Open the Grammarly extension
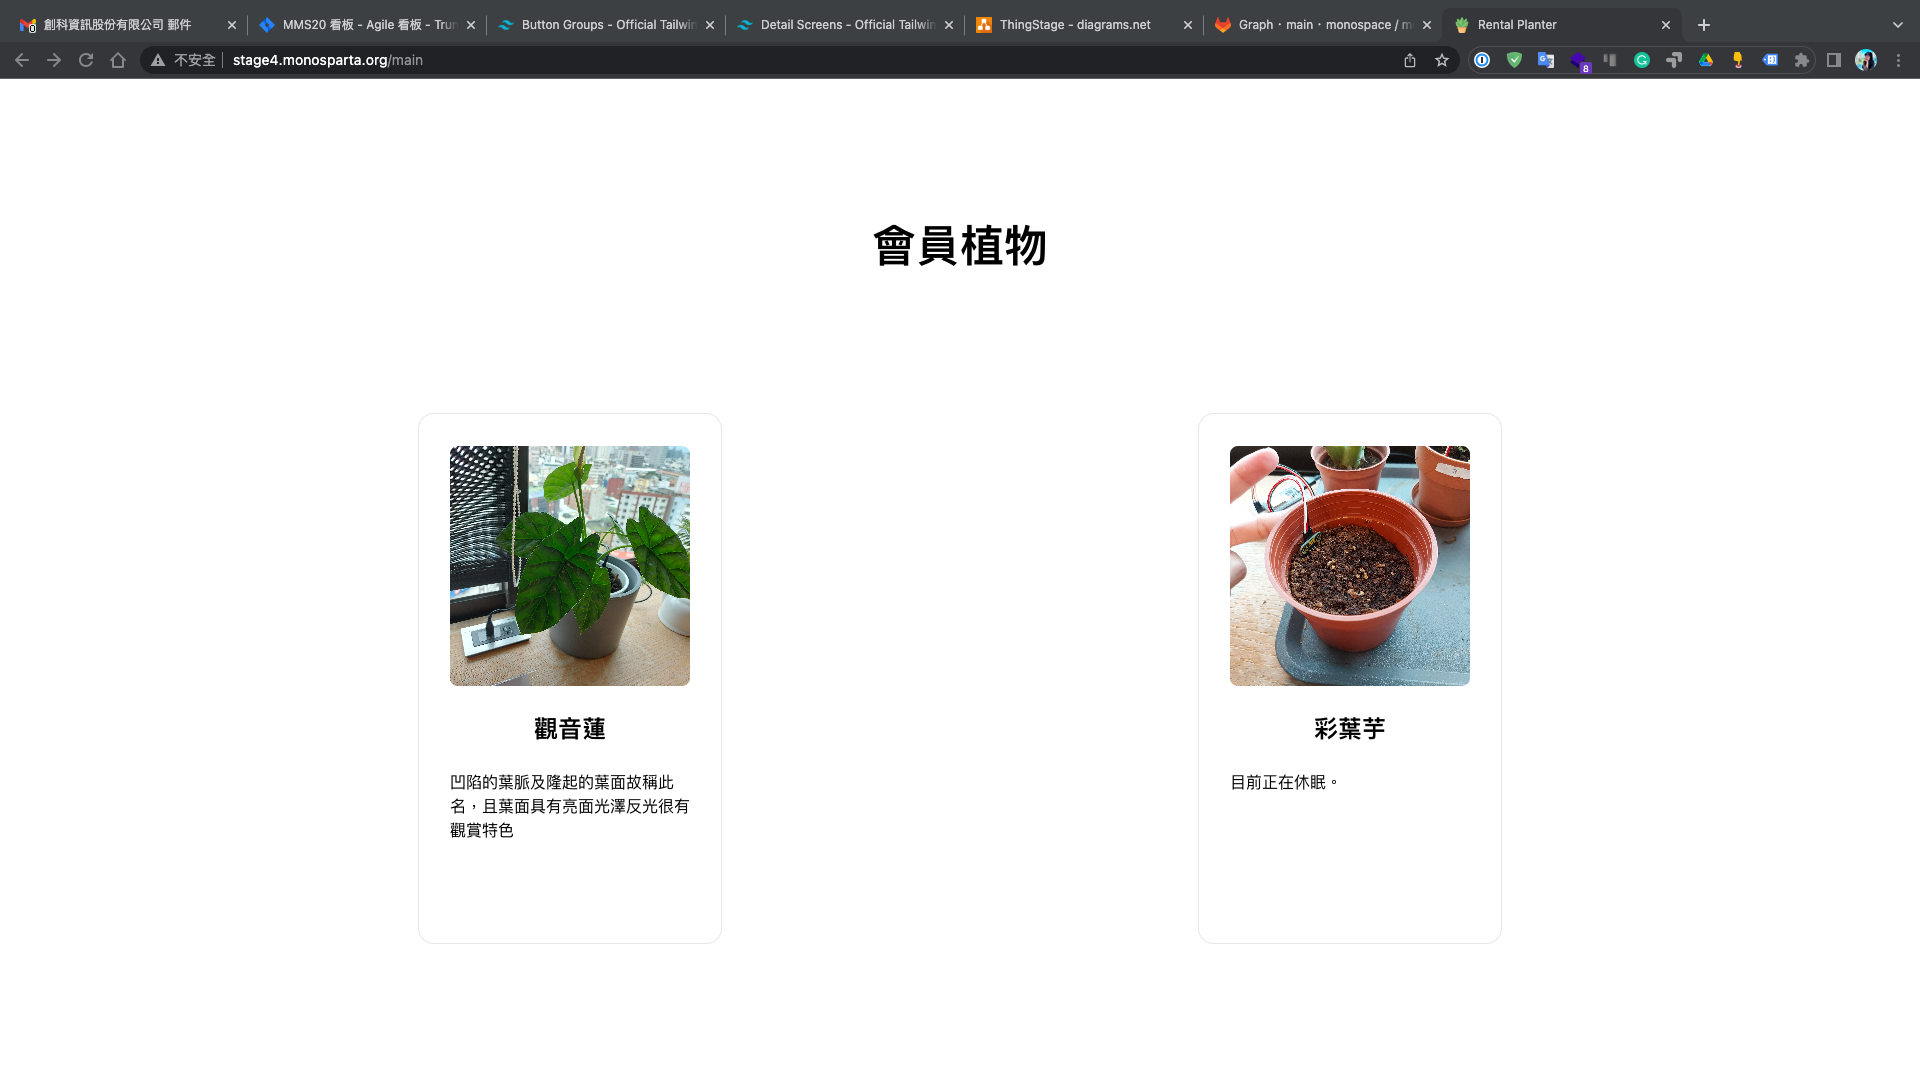 (1642, 60)
